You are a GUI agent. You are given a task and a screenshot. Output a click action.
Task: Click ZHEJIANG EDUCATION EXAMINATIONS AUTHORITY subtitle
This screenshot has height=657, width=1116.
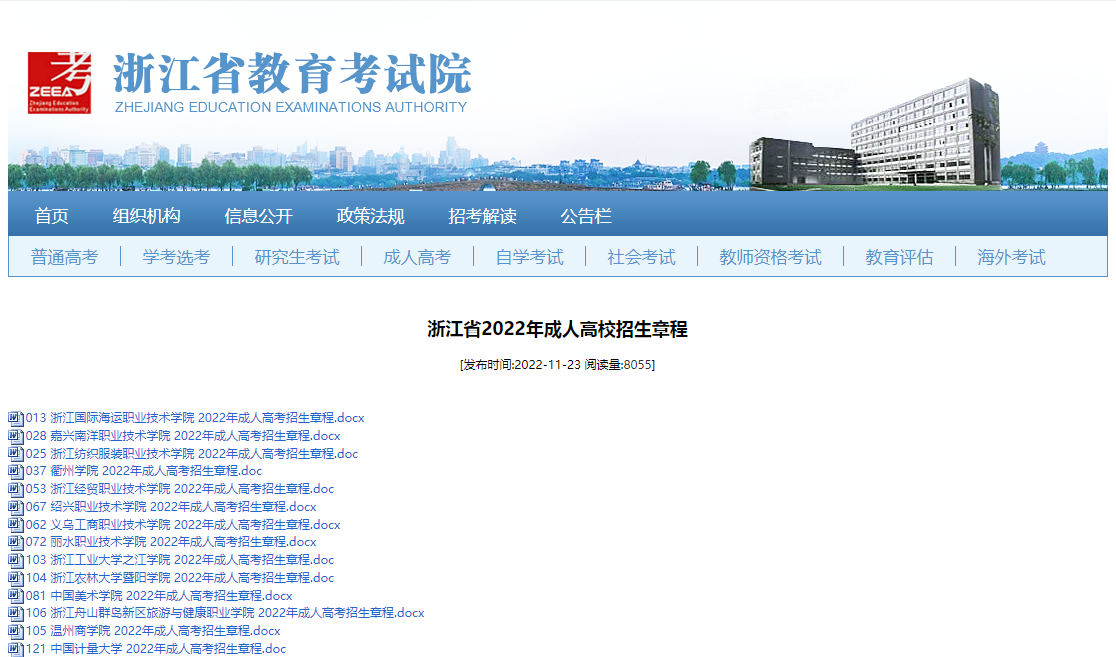coord(291,107)
